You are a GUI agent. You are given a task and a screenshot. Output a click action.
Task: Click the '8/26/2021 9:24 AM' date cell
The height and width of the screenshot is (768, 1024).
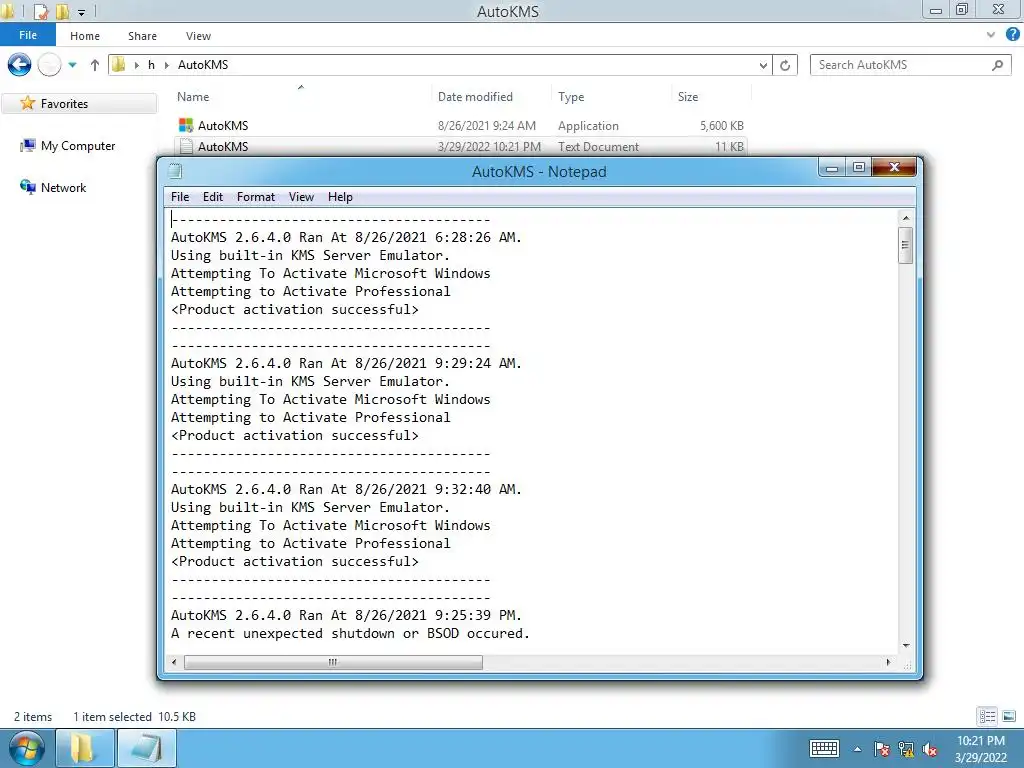tap(487, 125)
